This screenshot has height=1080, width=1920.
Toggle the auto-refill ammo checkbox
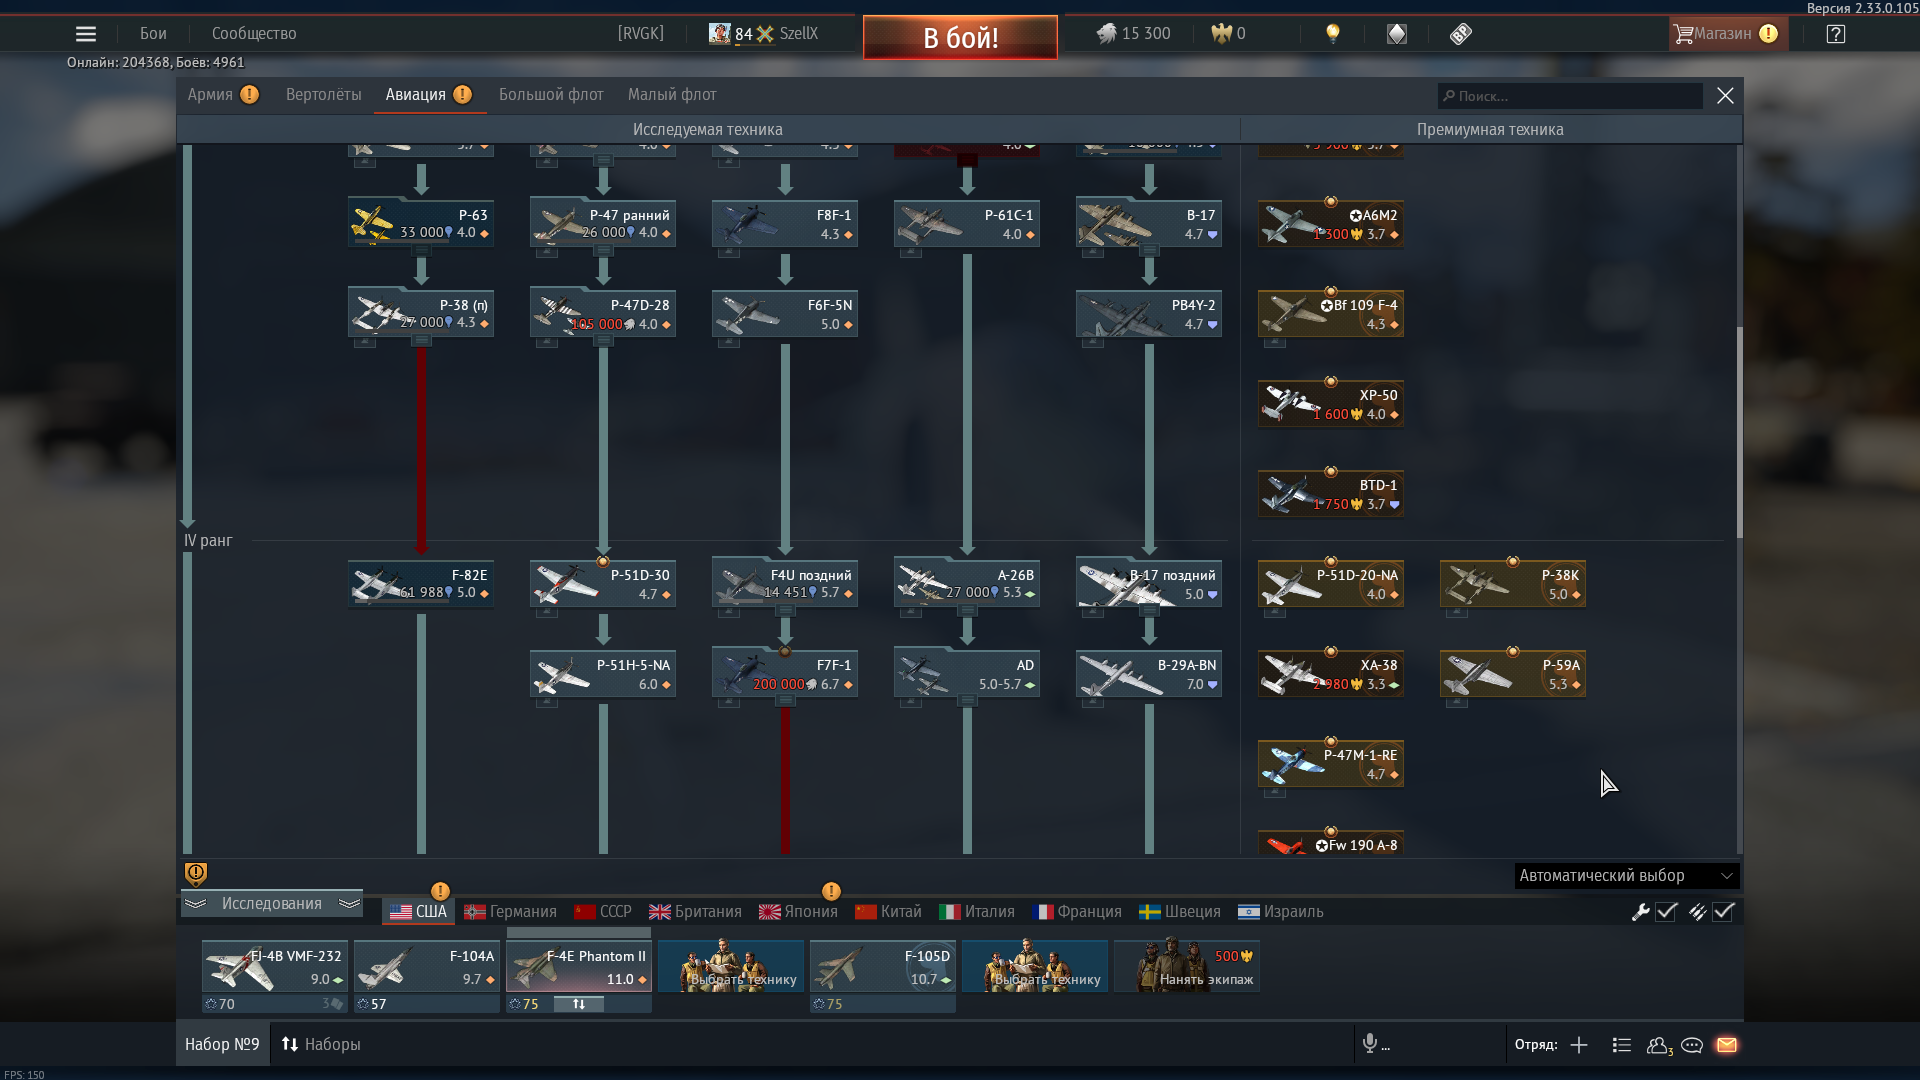pos(1723,912)
